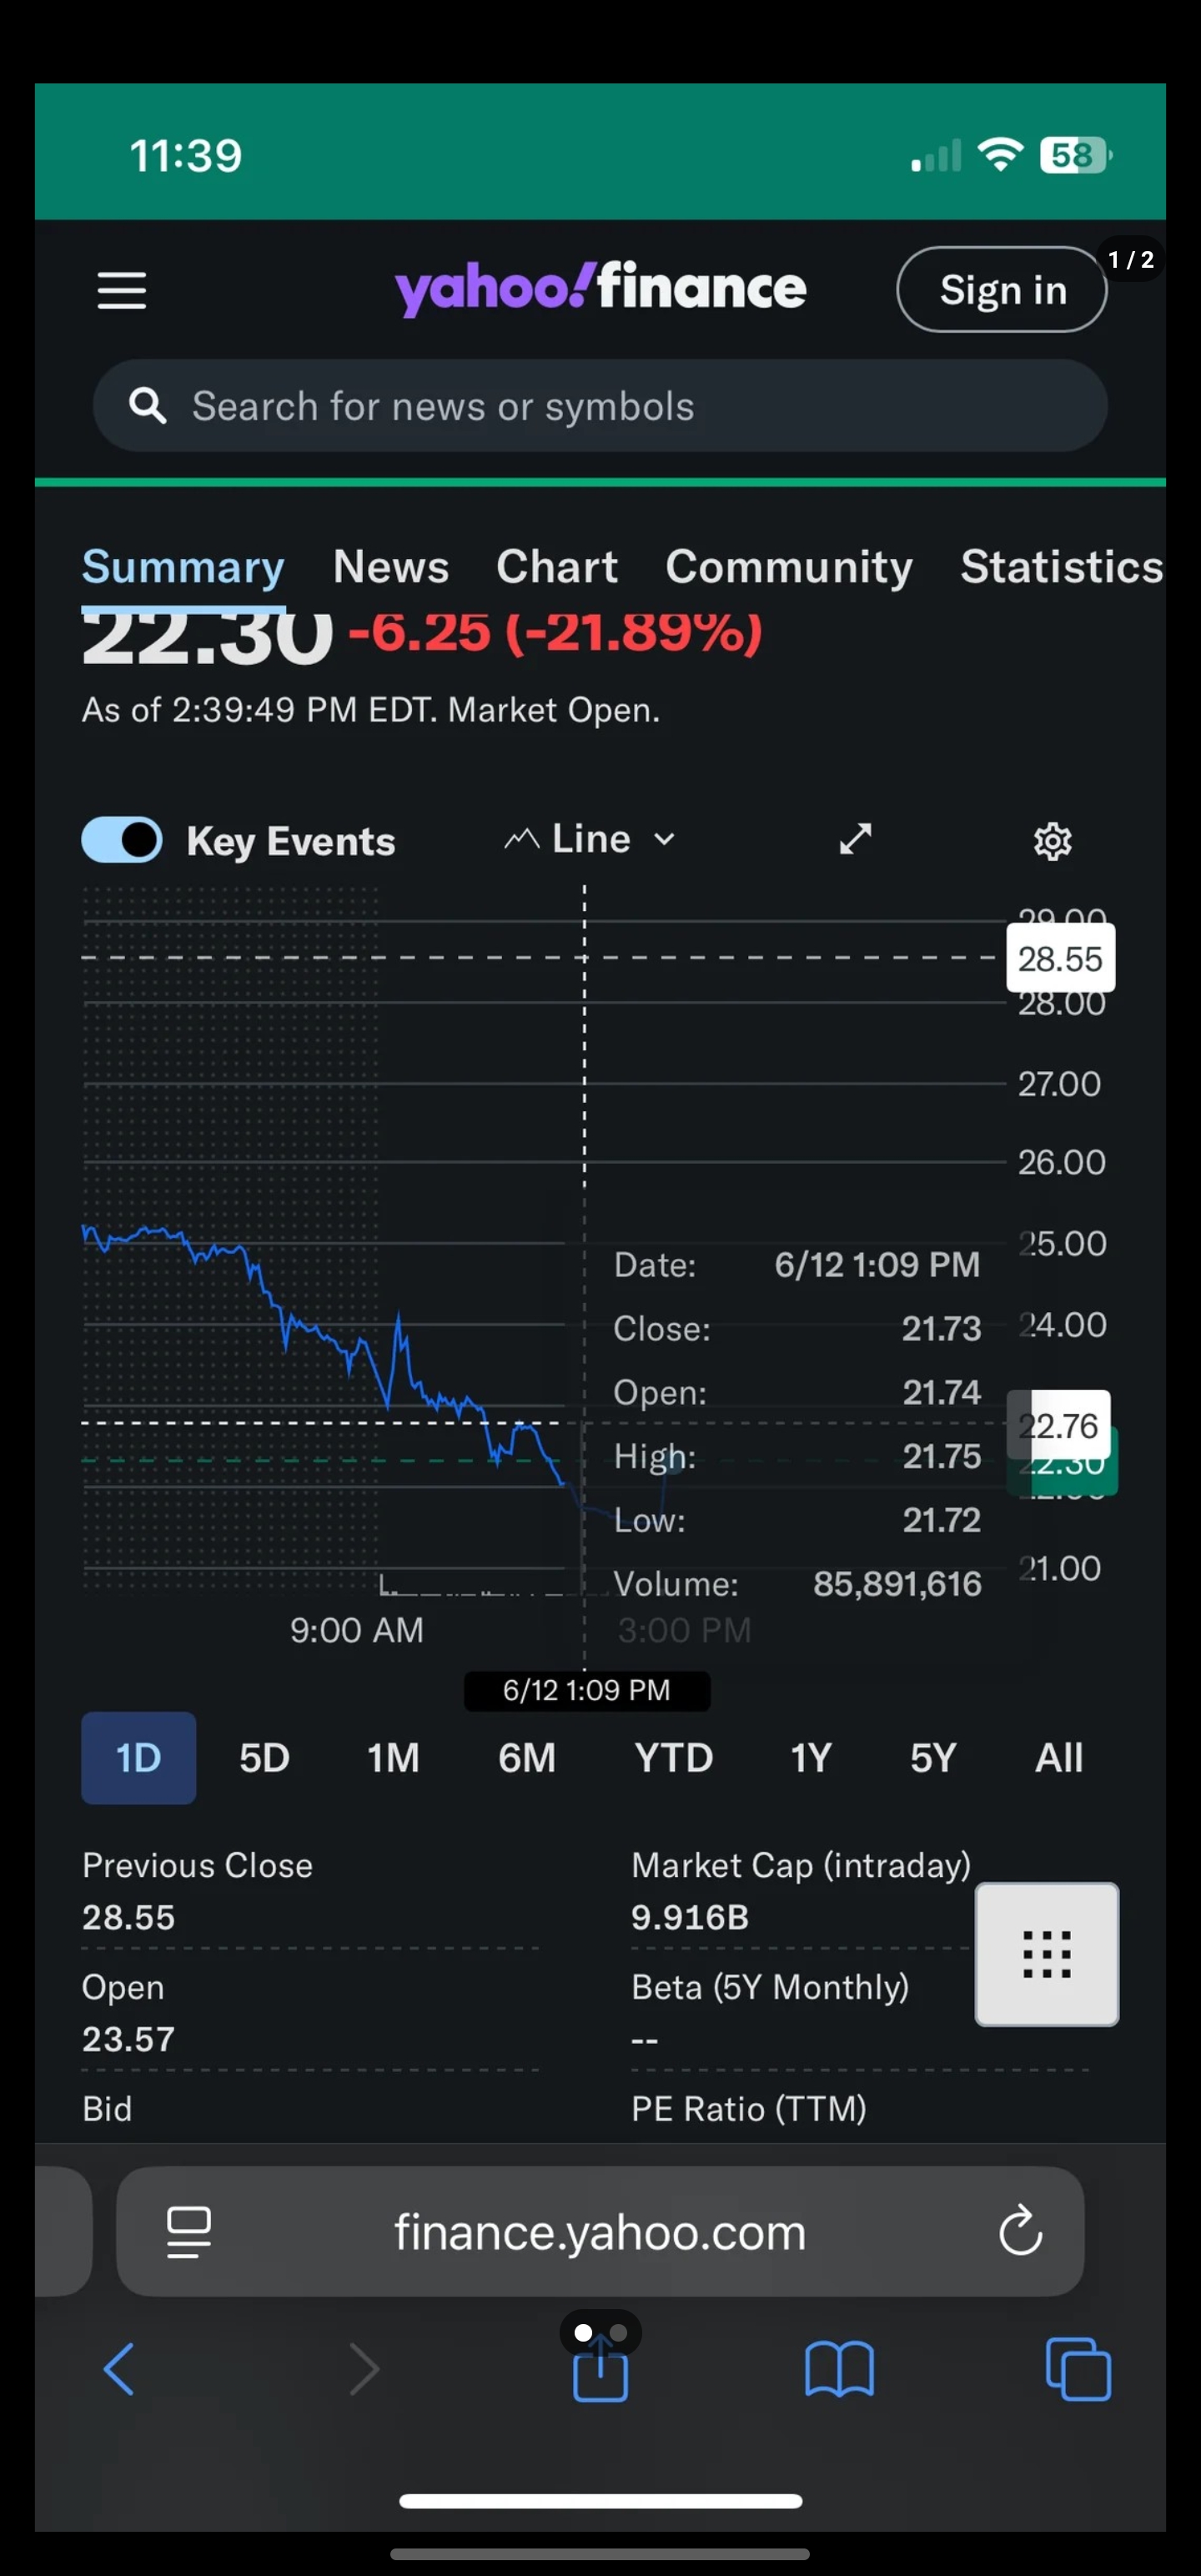Tap the battery indicator in status bar
The image size is (1201, 2576).
1076,155
